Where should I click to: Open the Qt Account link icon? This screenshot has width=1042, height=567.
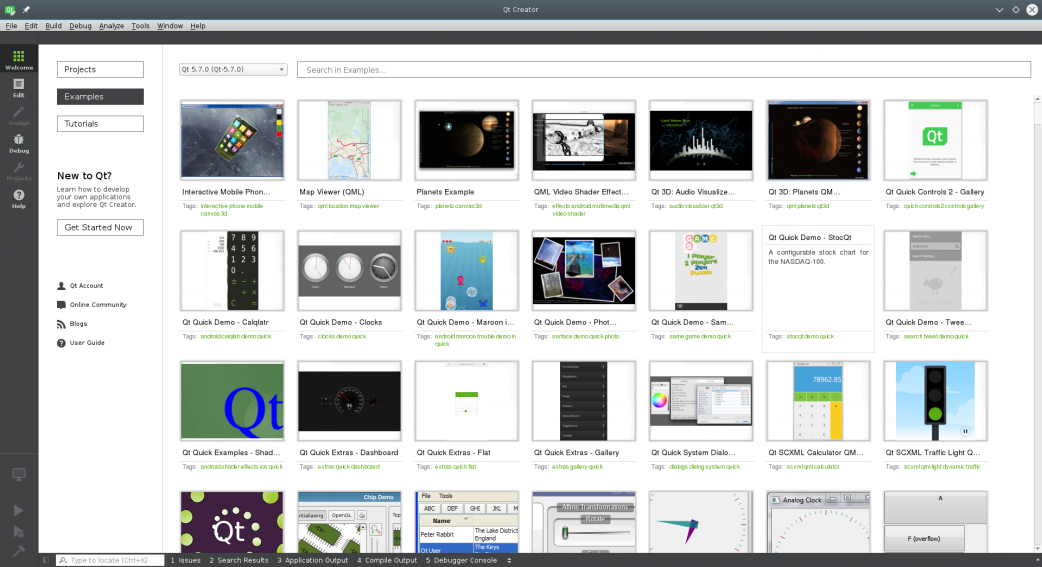point(62,286)
